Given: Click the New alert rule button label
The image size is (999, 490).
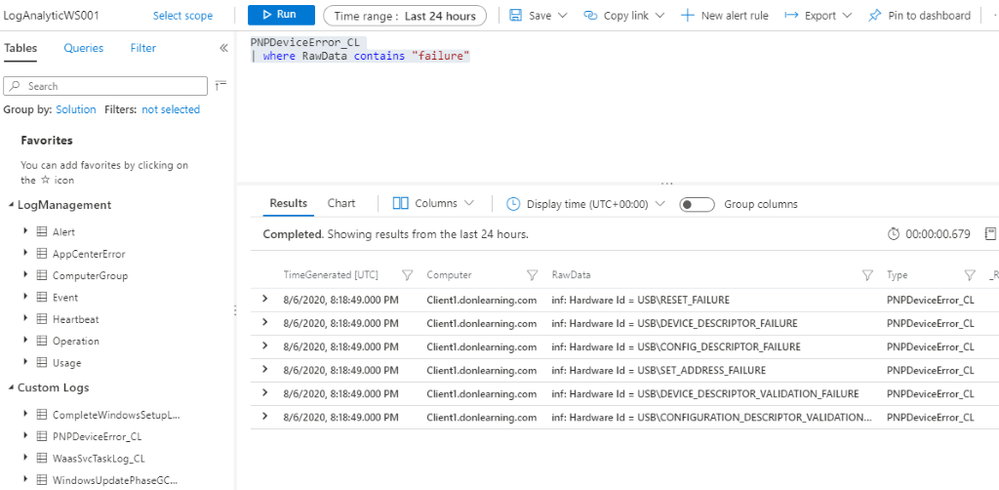Looking at the screenshot, I should pos(735,16).
